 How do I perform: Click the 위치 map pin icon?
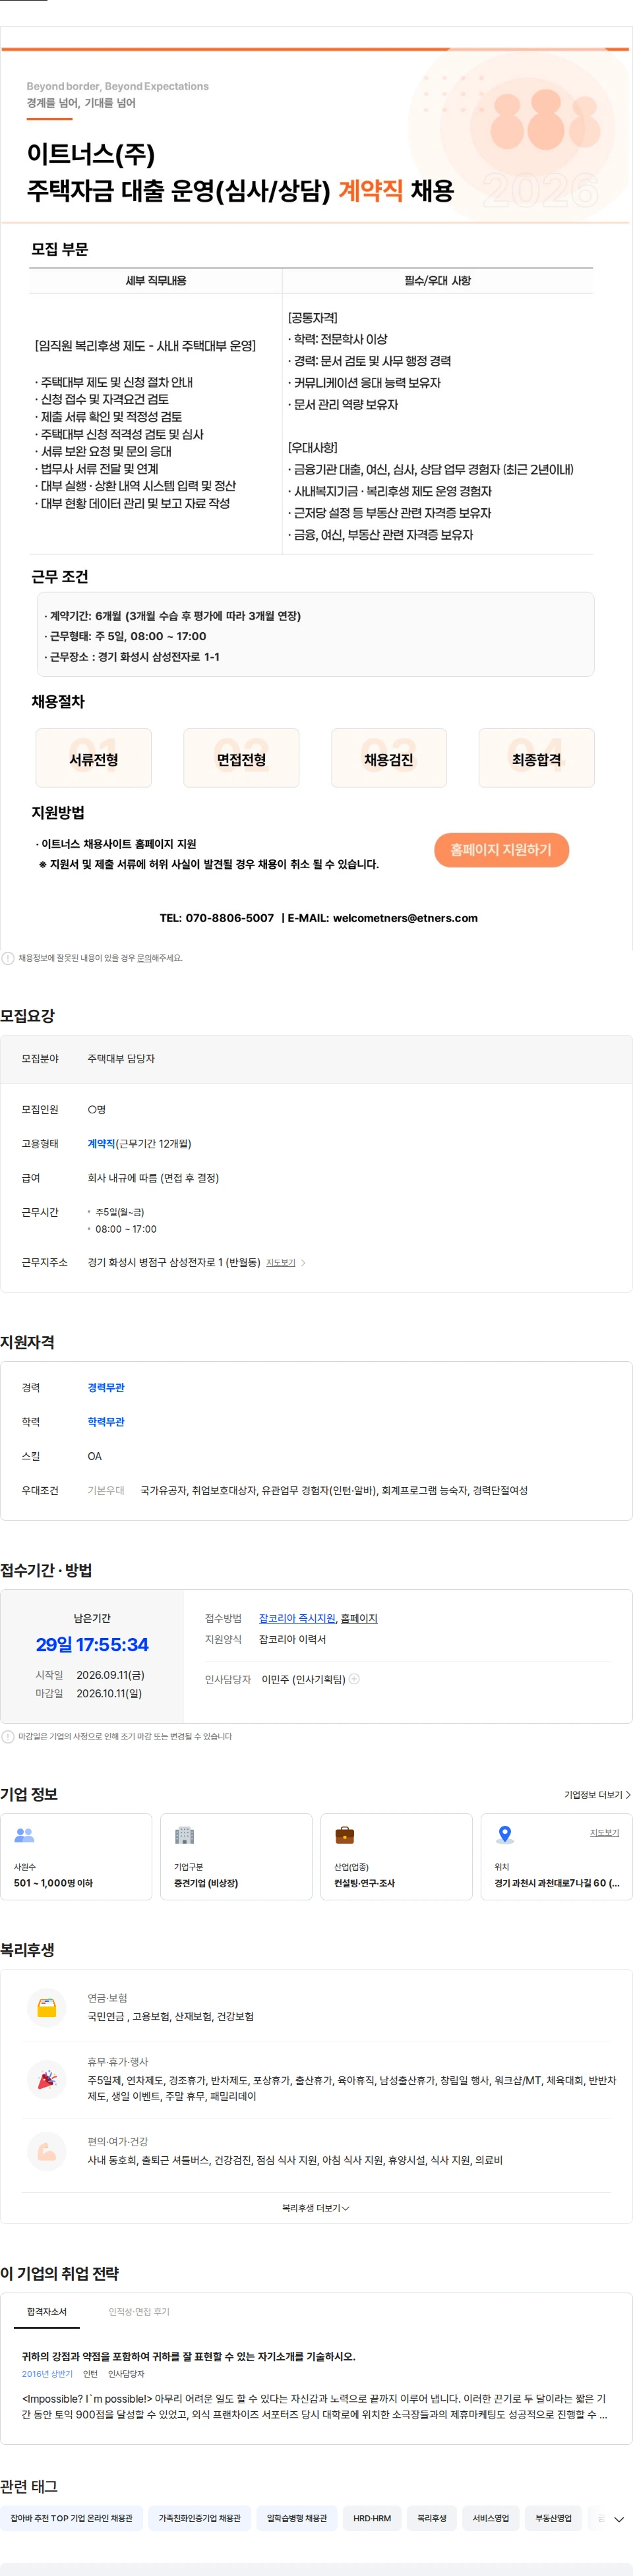tap(505, 1835)
